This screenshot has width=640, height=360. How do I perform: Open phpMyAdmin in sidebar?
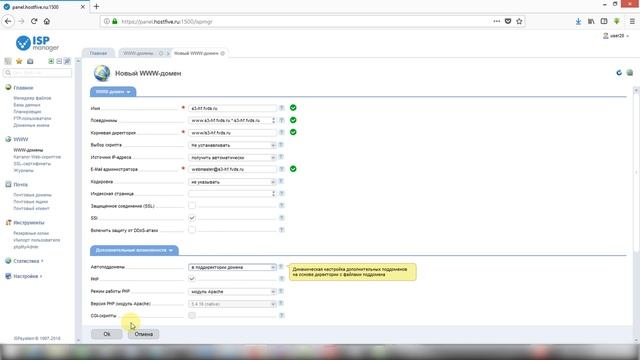pos(26,247)
